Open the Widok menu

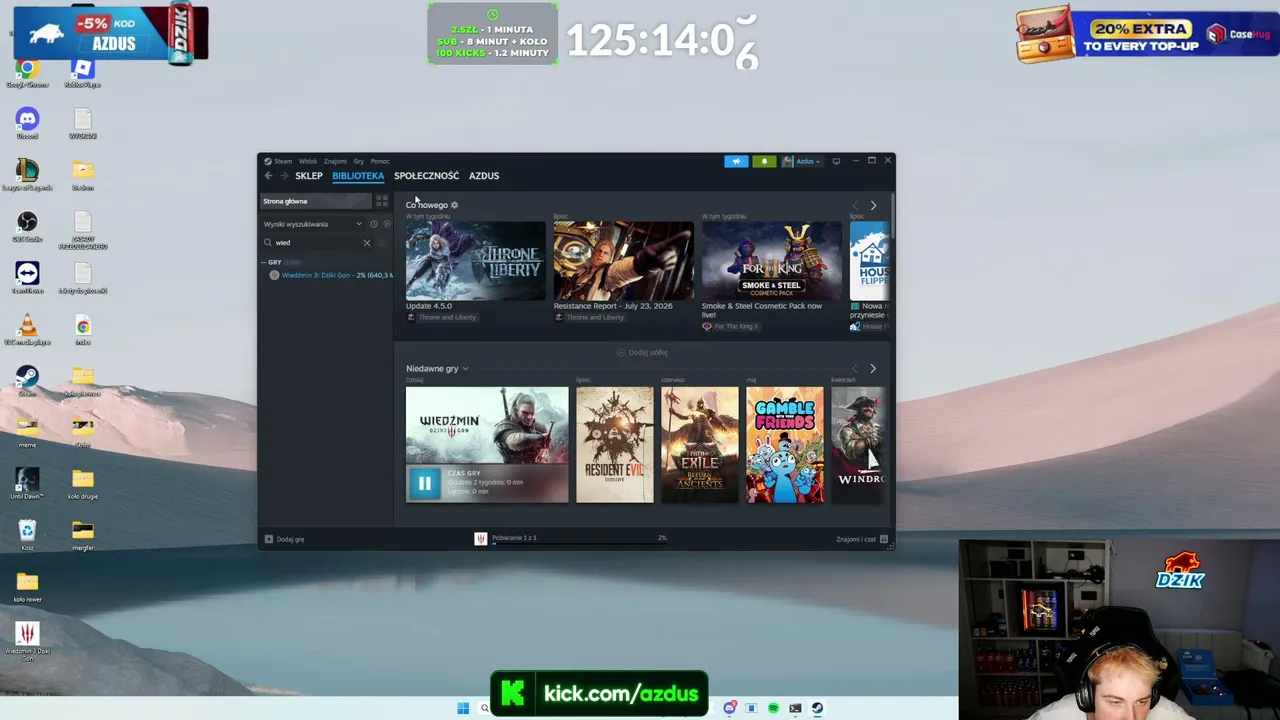point(308,161)
